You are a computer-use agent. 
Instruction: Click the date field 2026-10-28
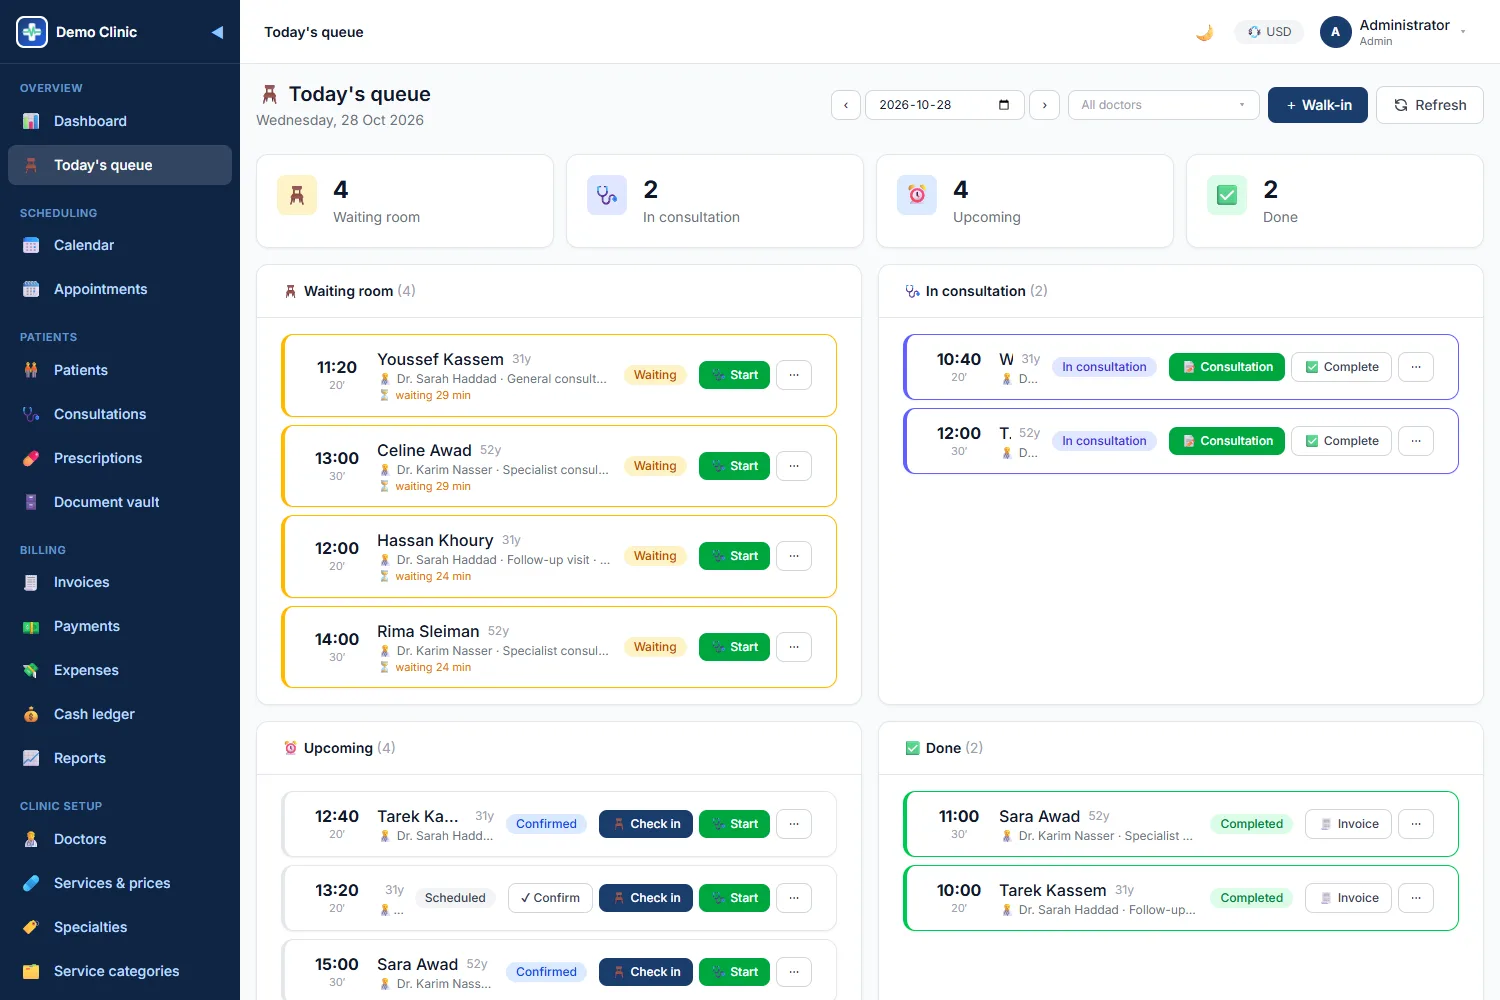pos(944,105)
